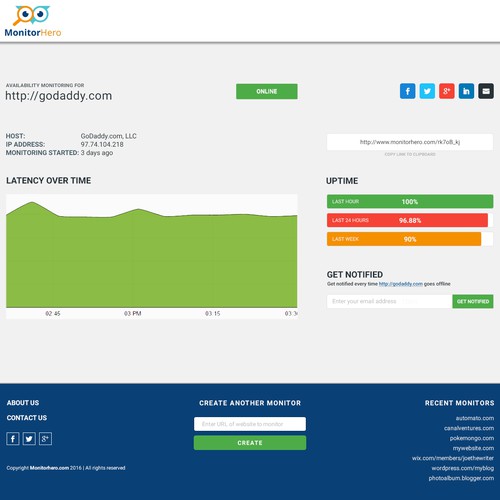The height and width of the screenshot is (500, 500).
Task: Open footer Twitter icon
Action: click(29, 439)
